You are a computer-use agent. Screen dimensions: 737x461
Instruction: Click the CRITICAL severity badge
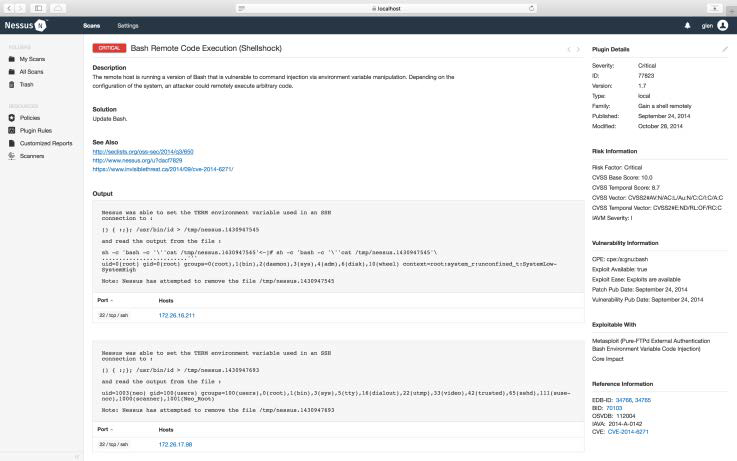109,48
